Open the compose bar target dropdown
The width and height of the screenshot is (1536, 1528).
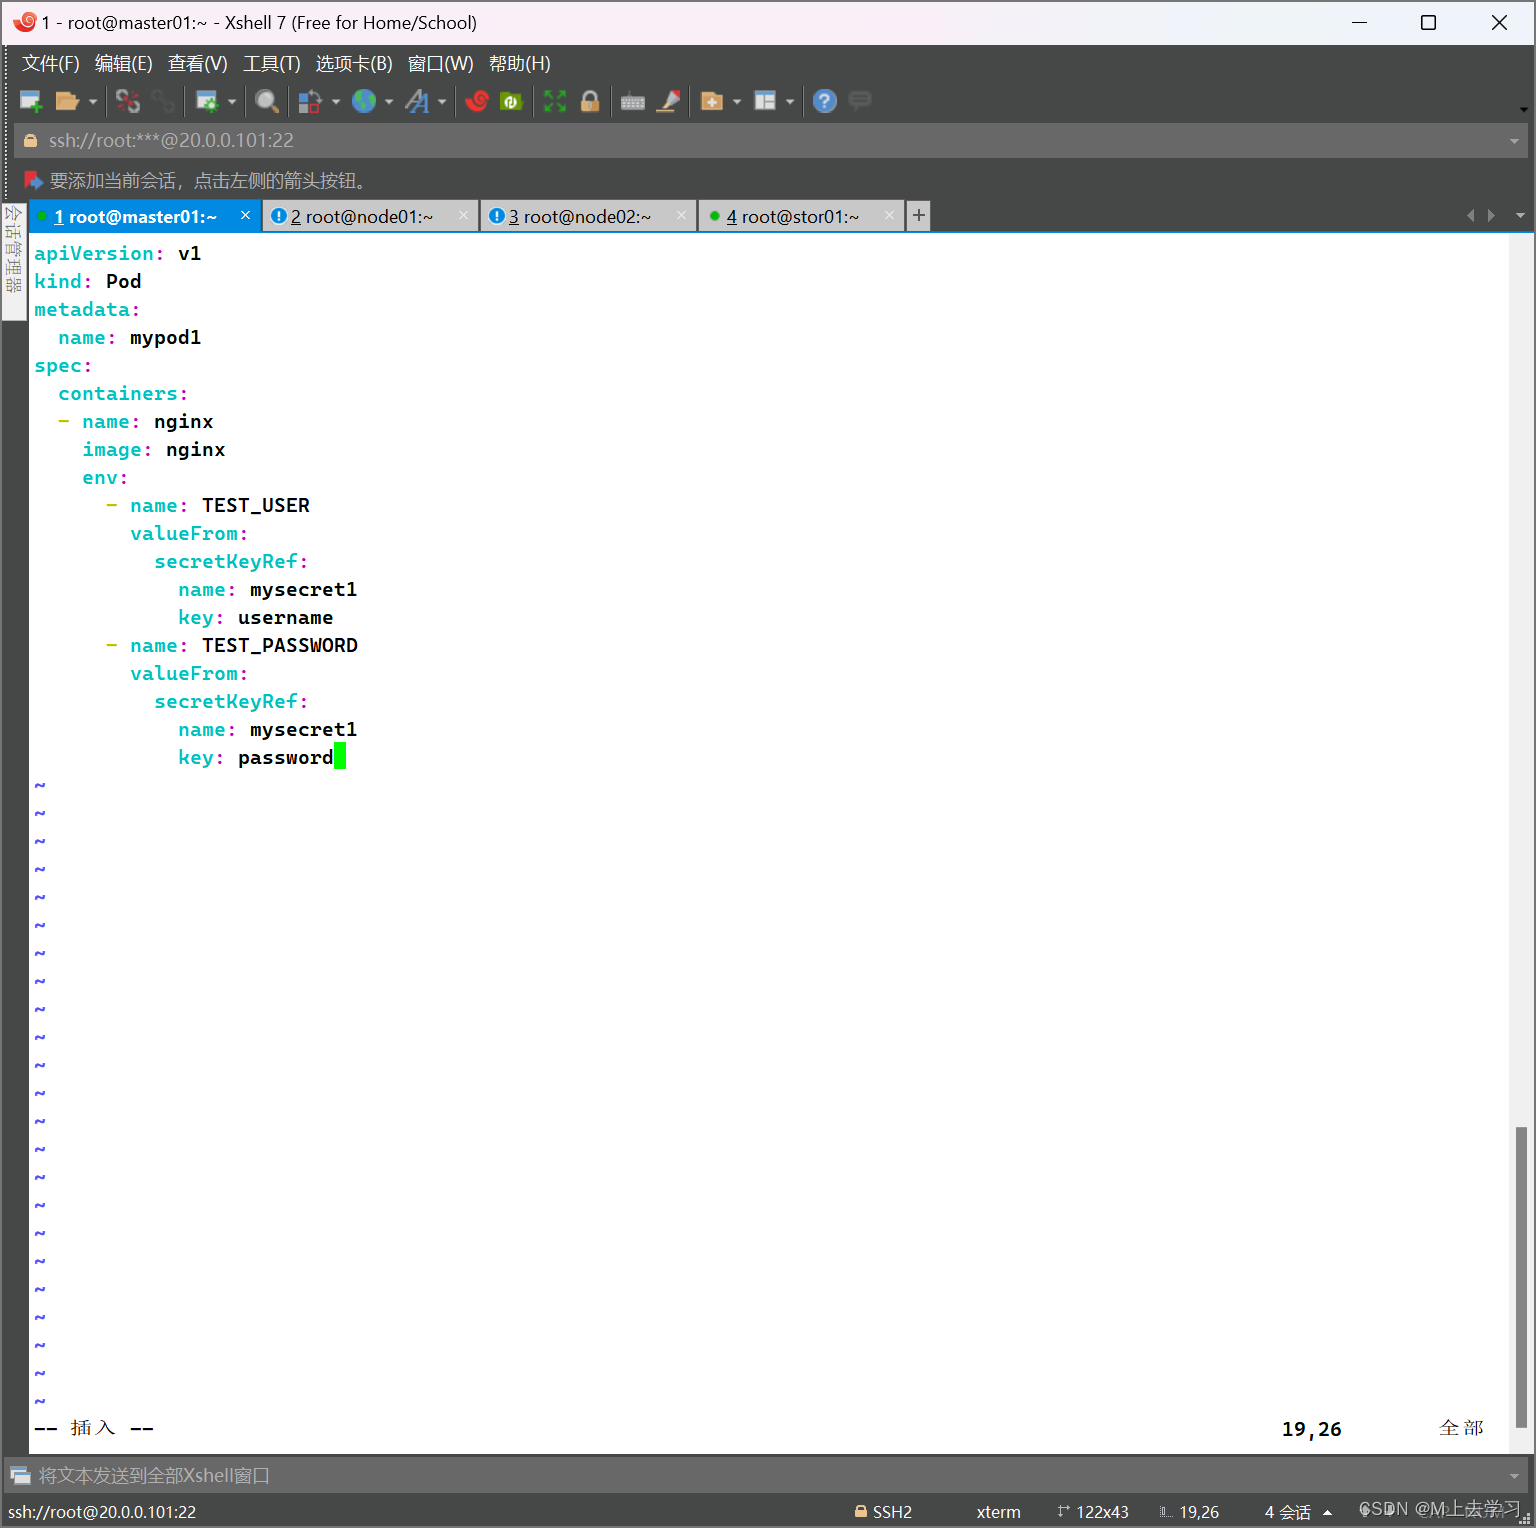pyautogui.click(x=1514, y=1476)
